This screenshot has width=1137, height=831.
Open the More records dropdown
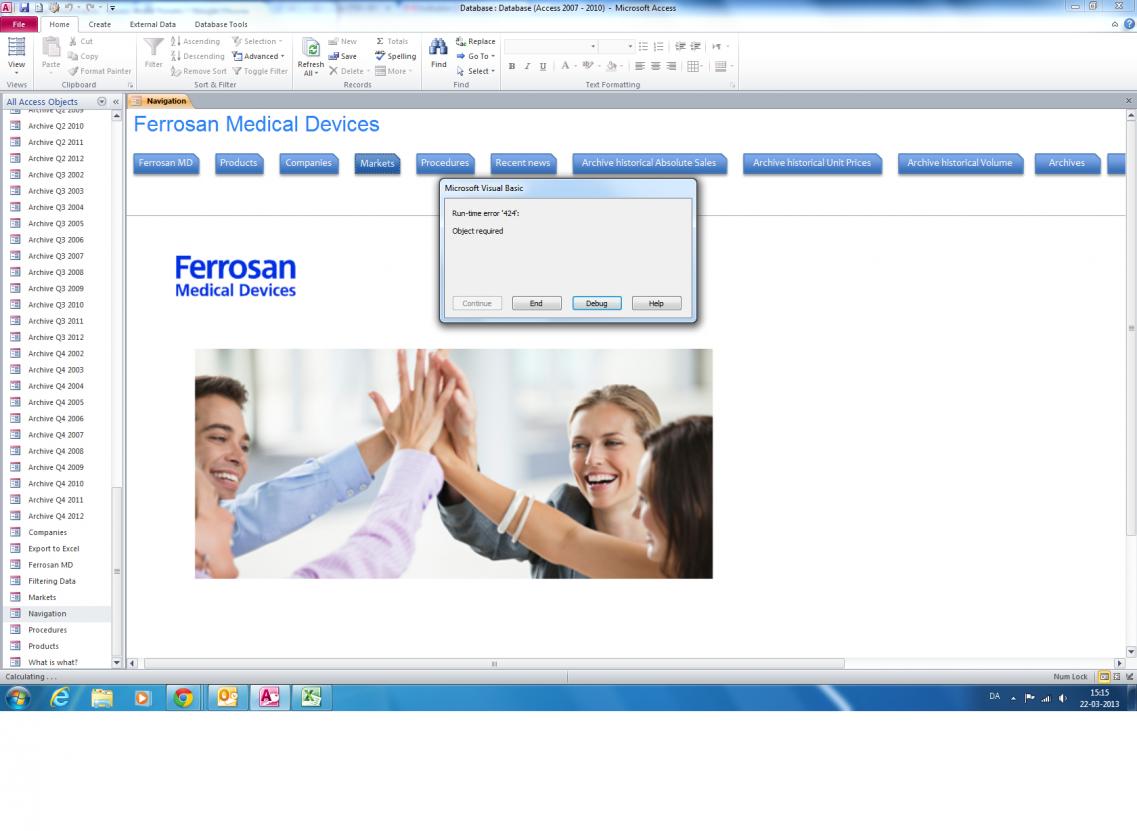(394, 71)
